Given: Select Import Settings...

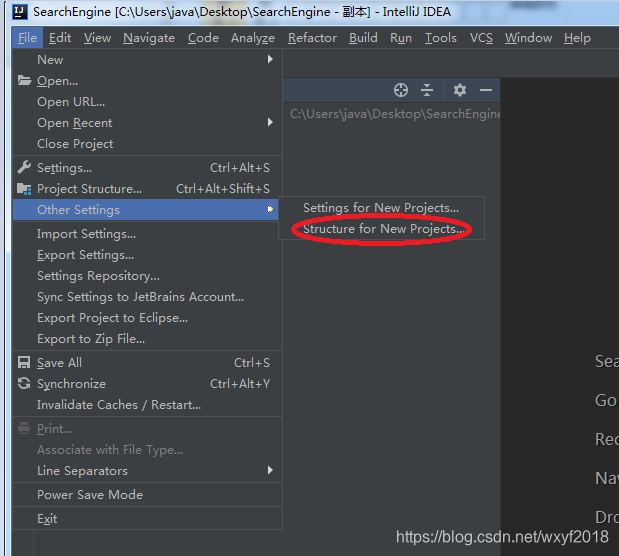Looking at the screenshot, I should [x=147, y=233].
